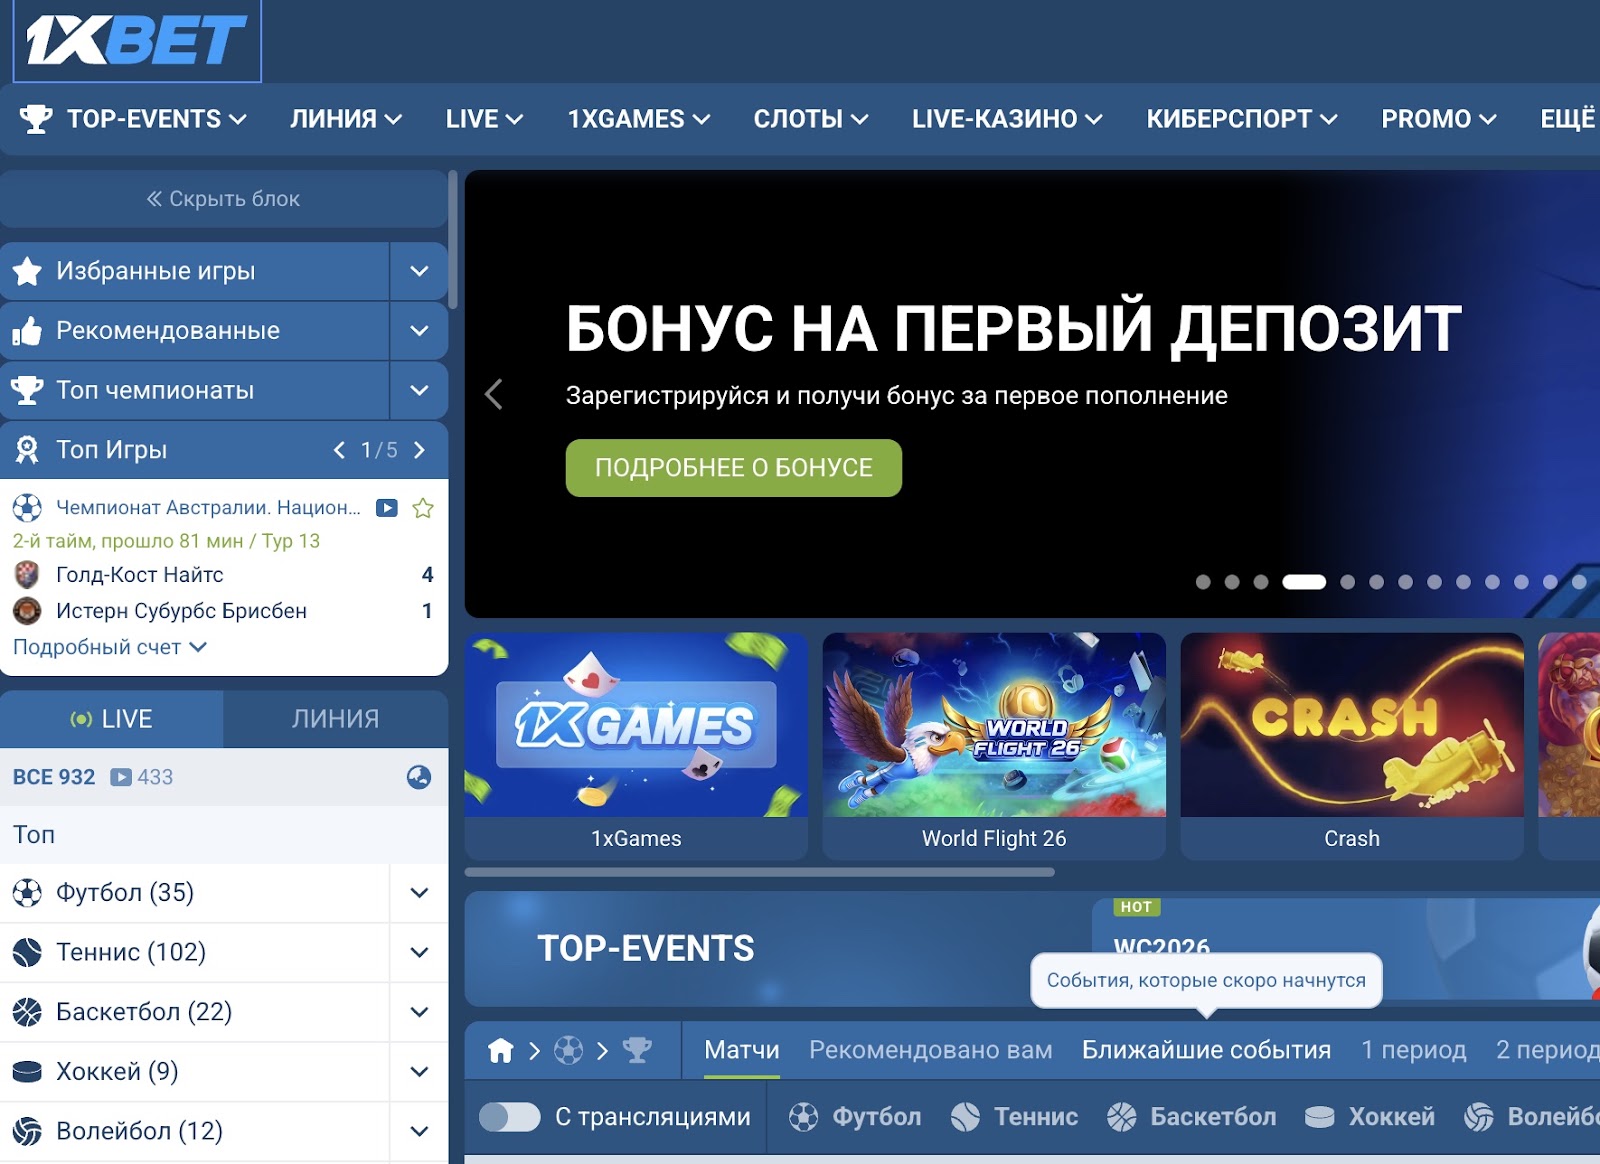Click the first banner carousel dot

1203,582
